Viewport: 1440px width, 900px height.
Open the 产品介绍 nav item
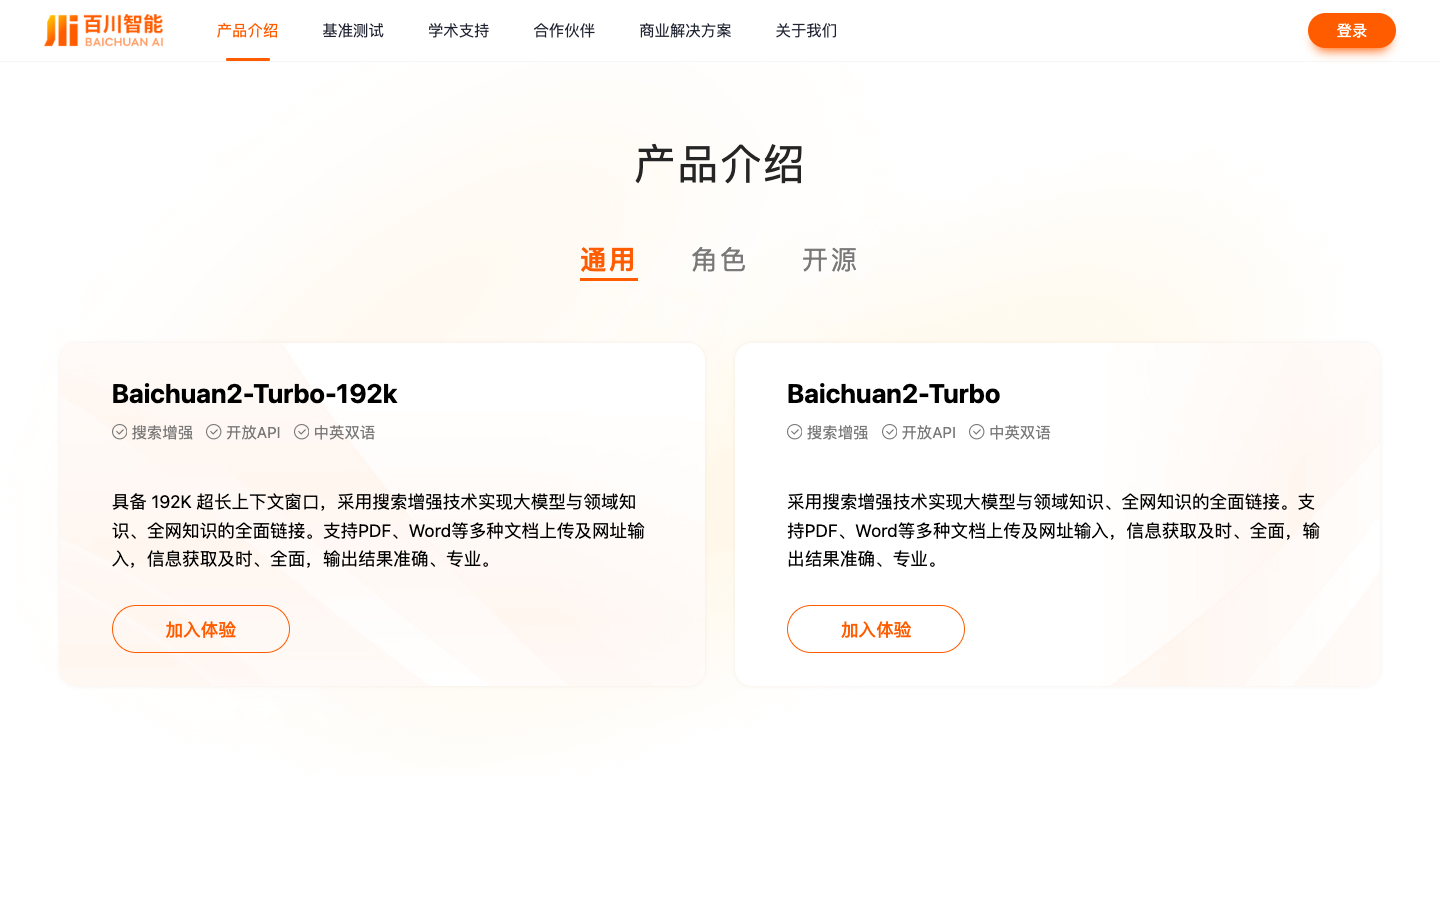pos(248,31)
